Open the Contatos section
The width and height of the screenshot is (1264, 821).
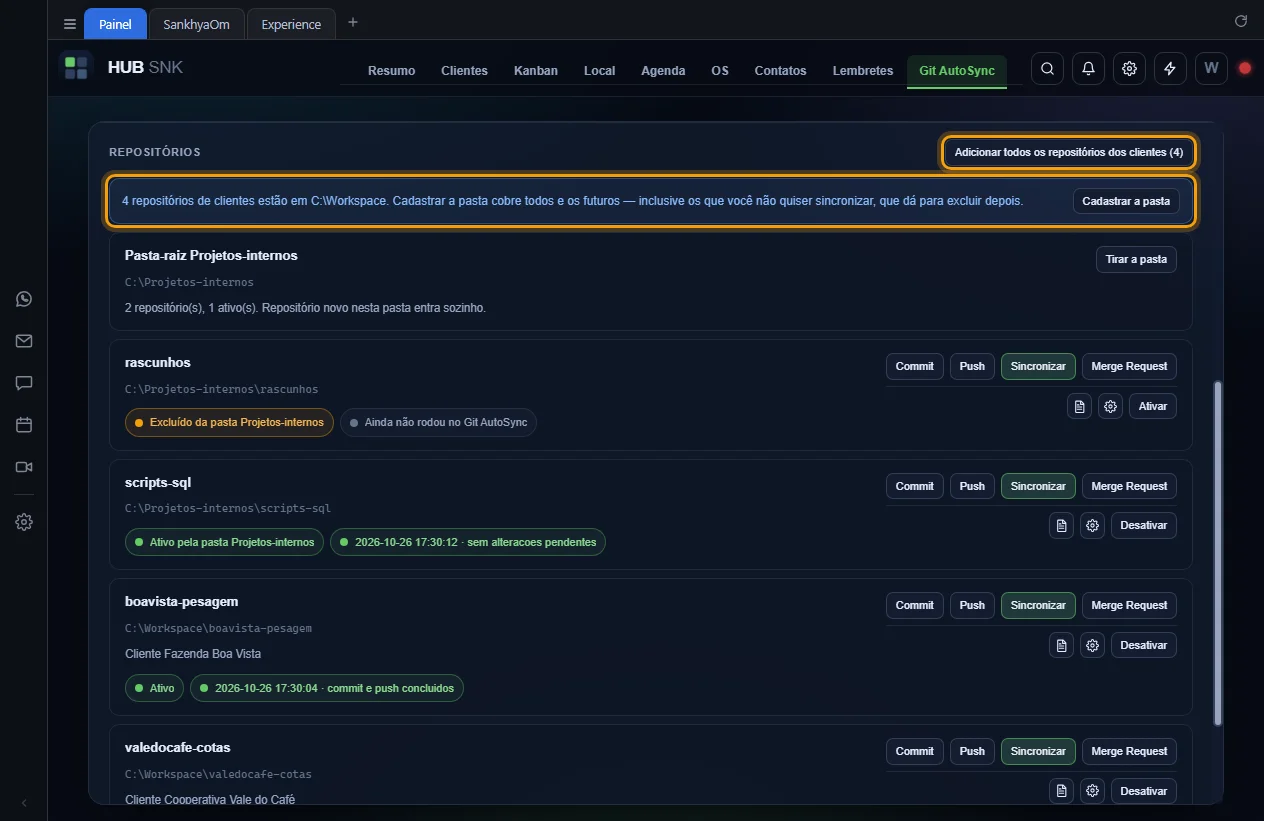point(780,71)
